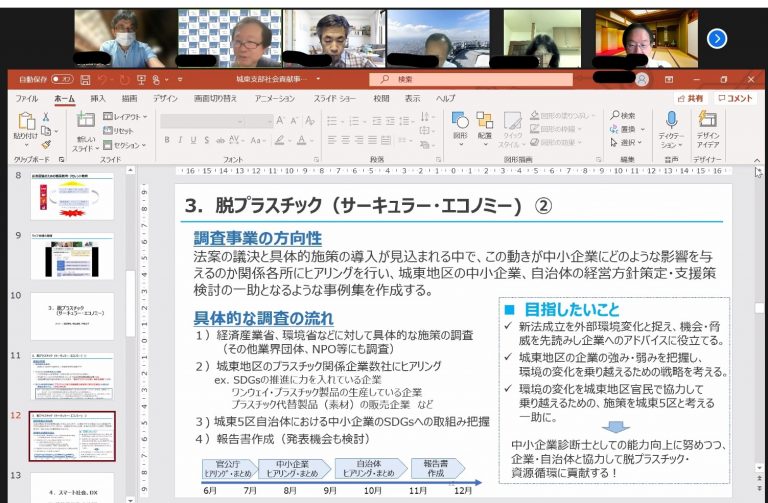The height and width of the screenshot is (503, 768).
Task: Click the 検索 search box in title bar
Action: pyautogui.click(x=471, y=79)
